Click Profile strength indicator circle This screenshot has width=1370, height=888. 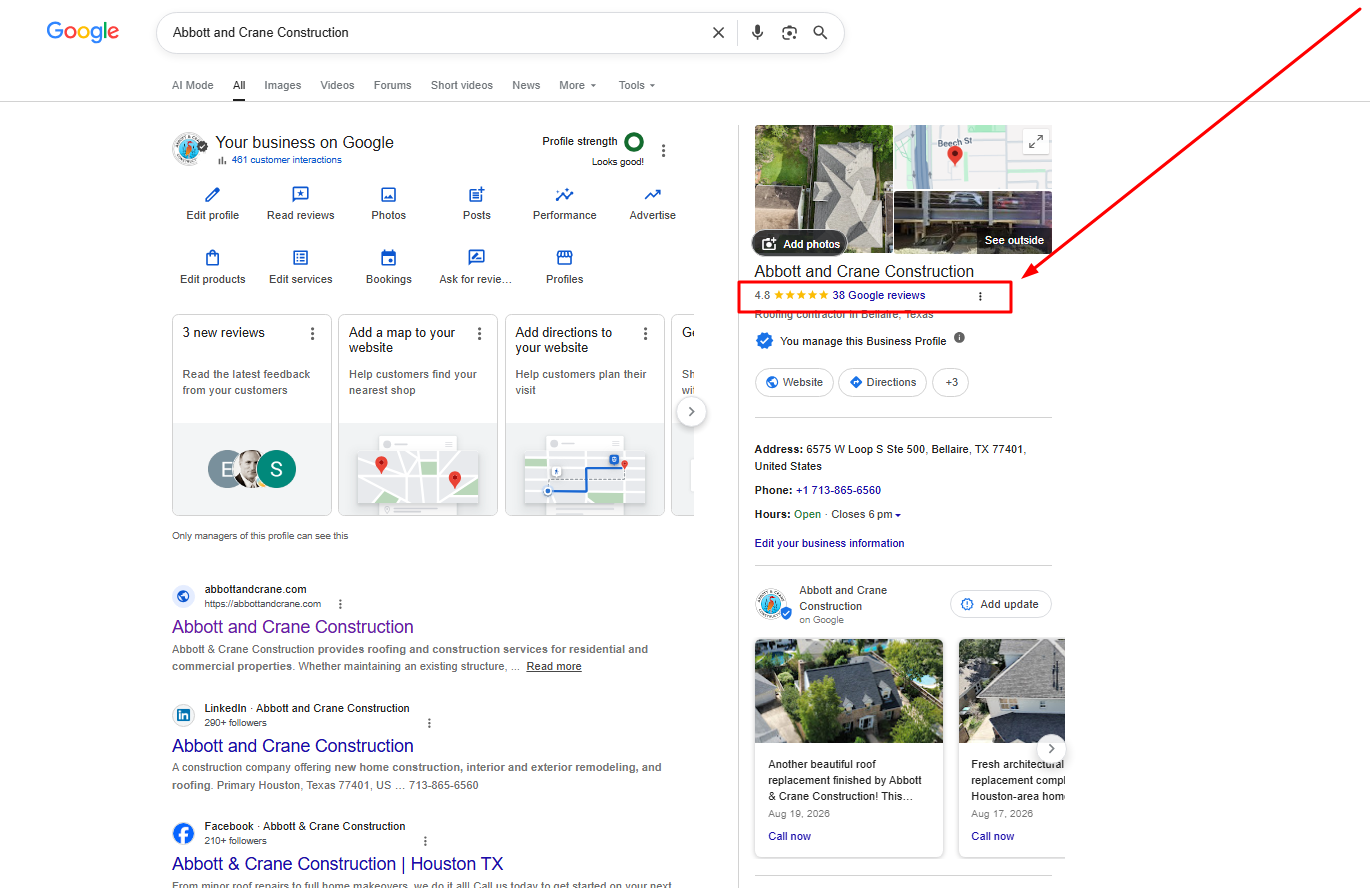[x=634, y=142]
